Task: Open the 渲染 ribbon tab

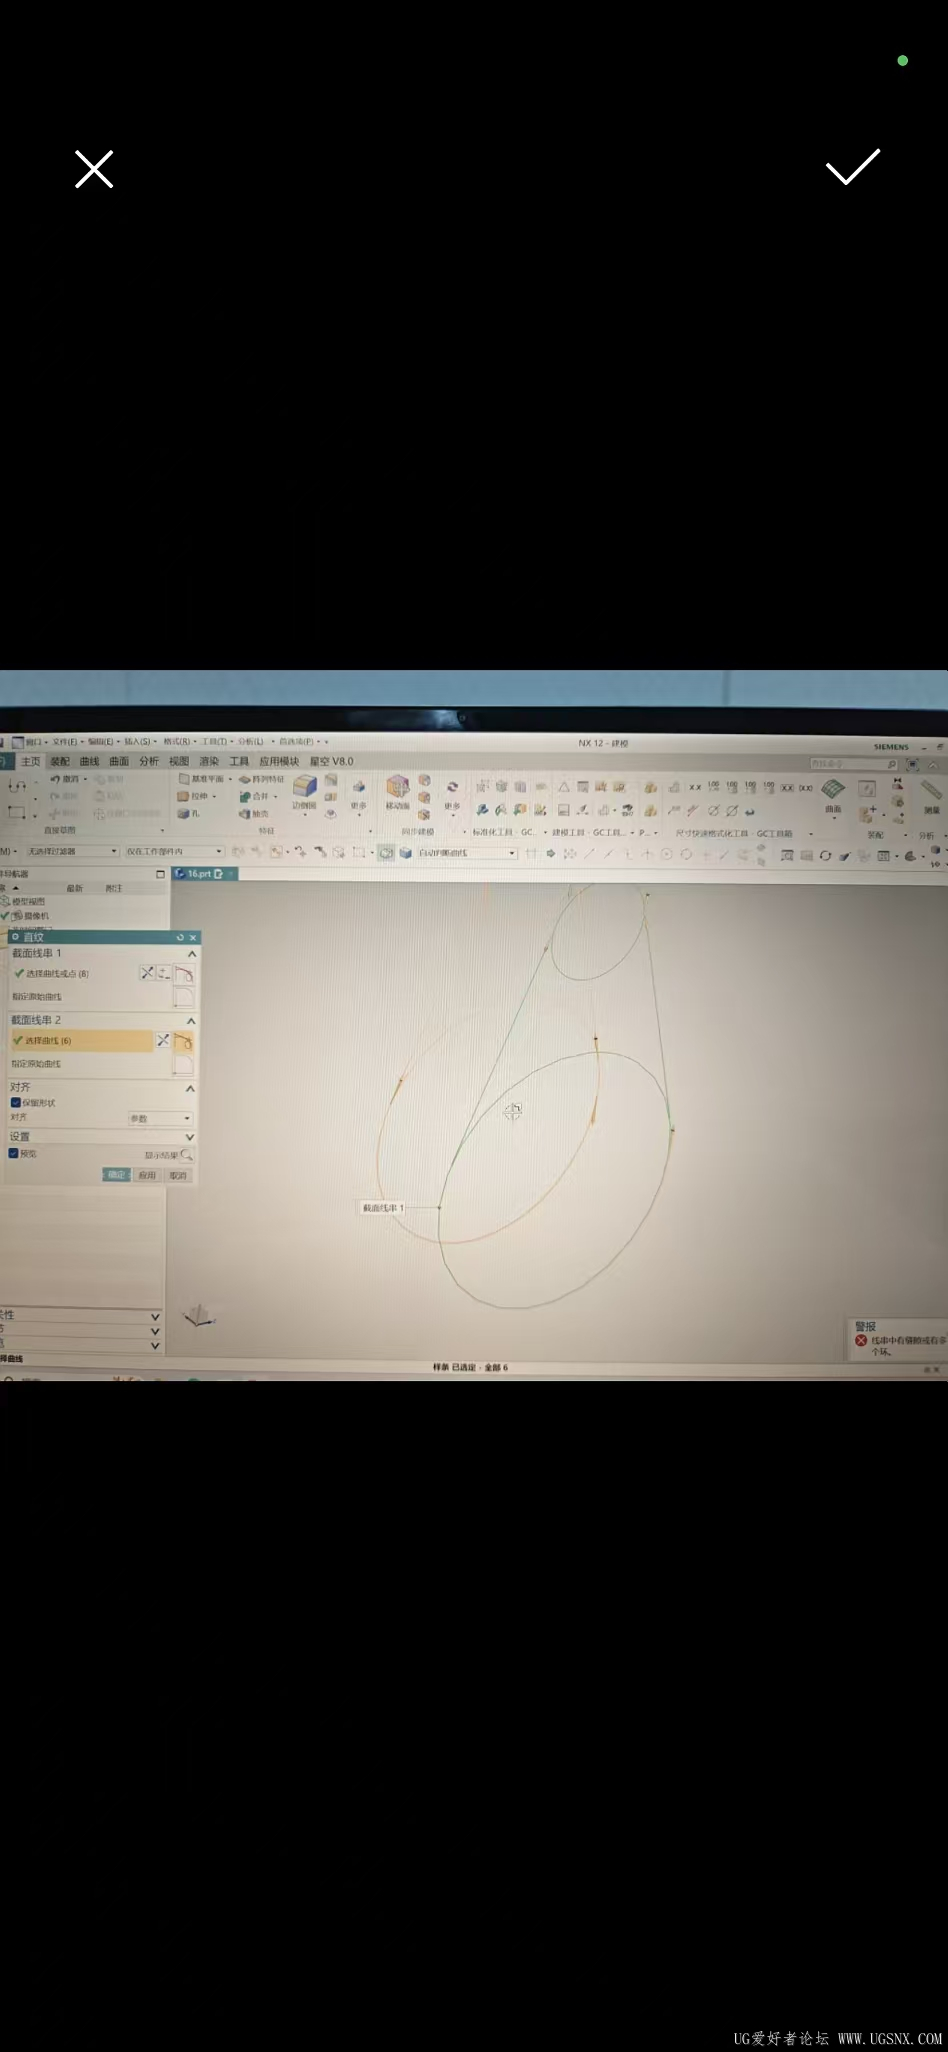Action: 209,761
